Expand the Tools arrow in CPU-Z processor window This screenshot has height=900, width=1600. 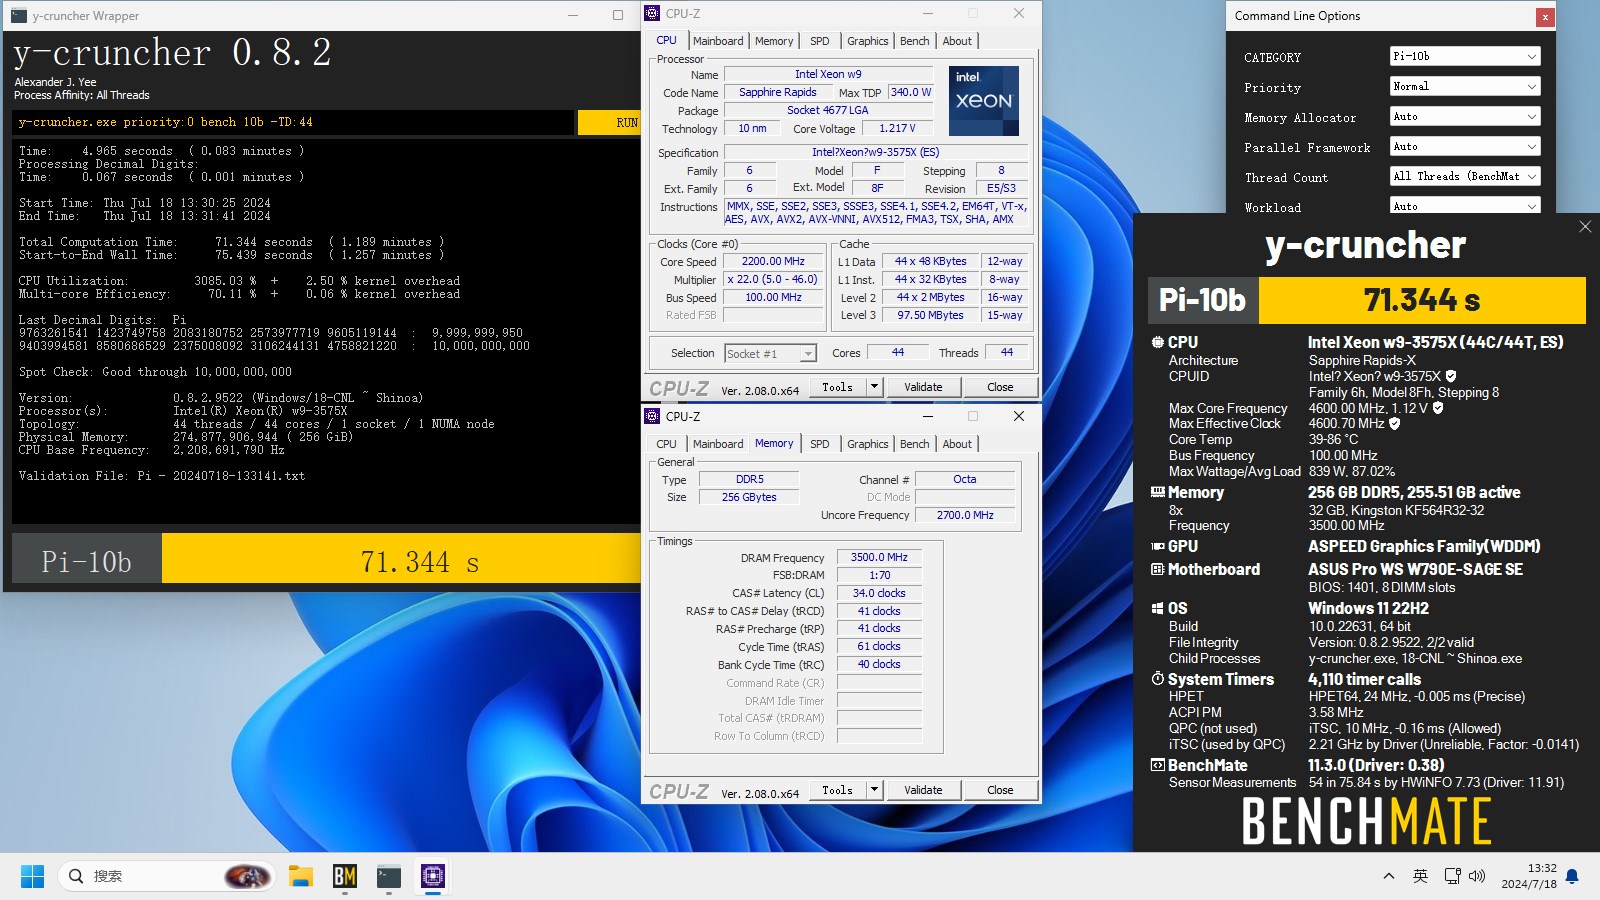[x=874, y=387]
